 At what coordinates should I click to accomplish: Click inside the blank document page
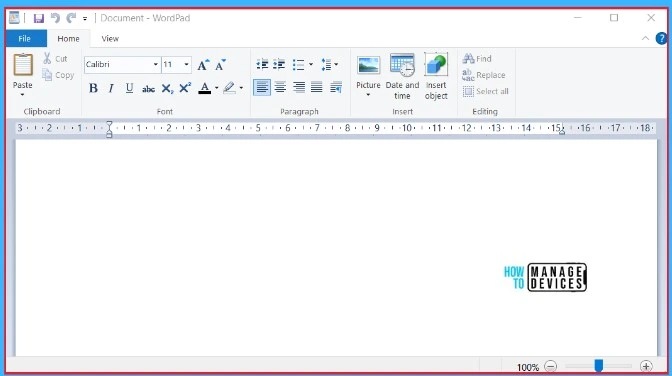pyautogui.click(x=336, y=247)
